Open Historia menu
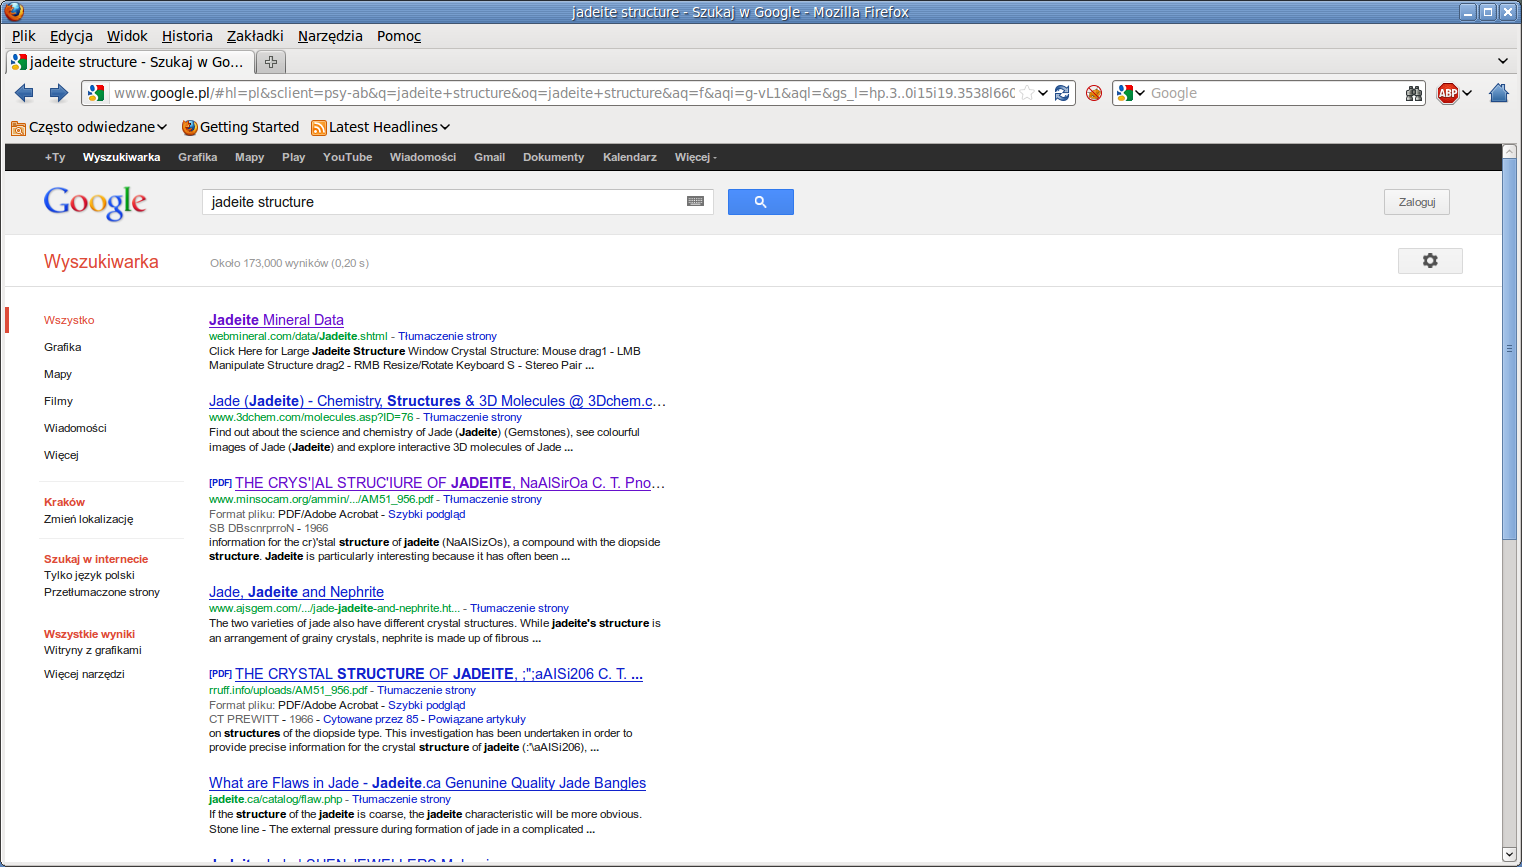This screenshot has height=867, width=1522. [x=187, y=36]
